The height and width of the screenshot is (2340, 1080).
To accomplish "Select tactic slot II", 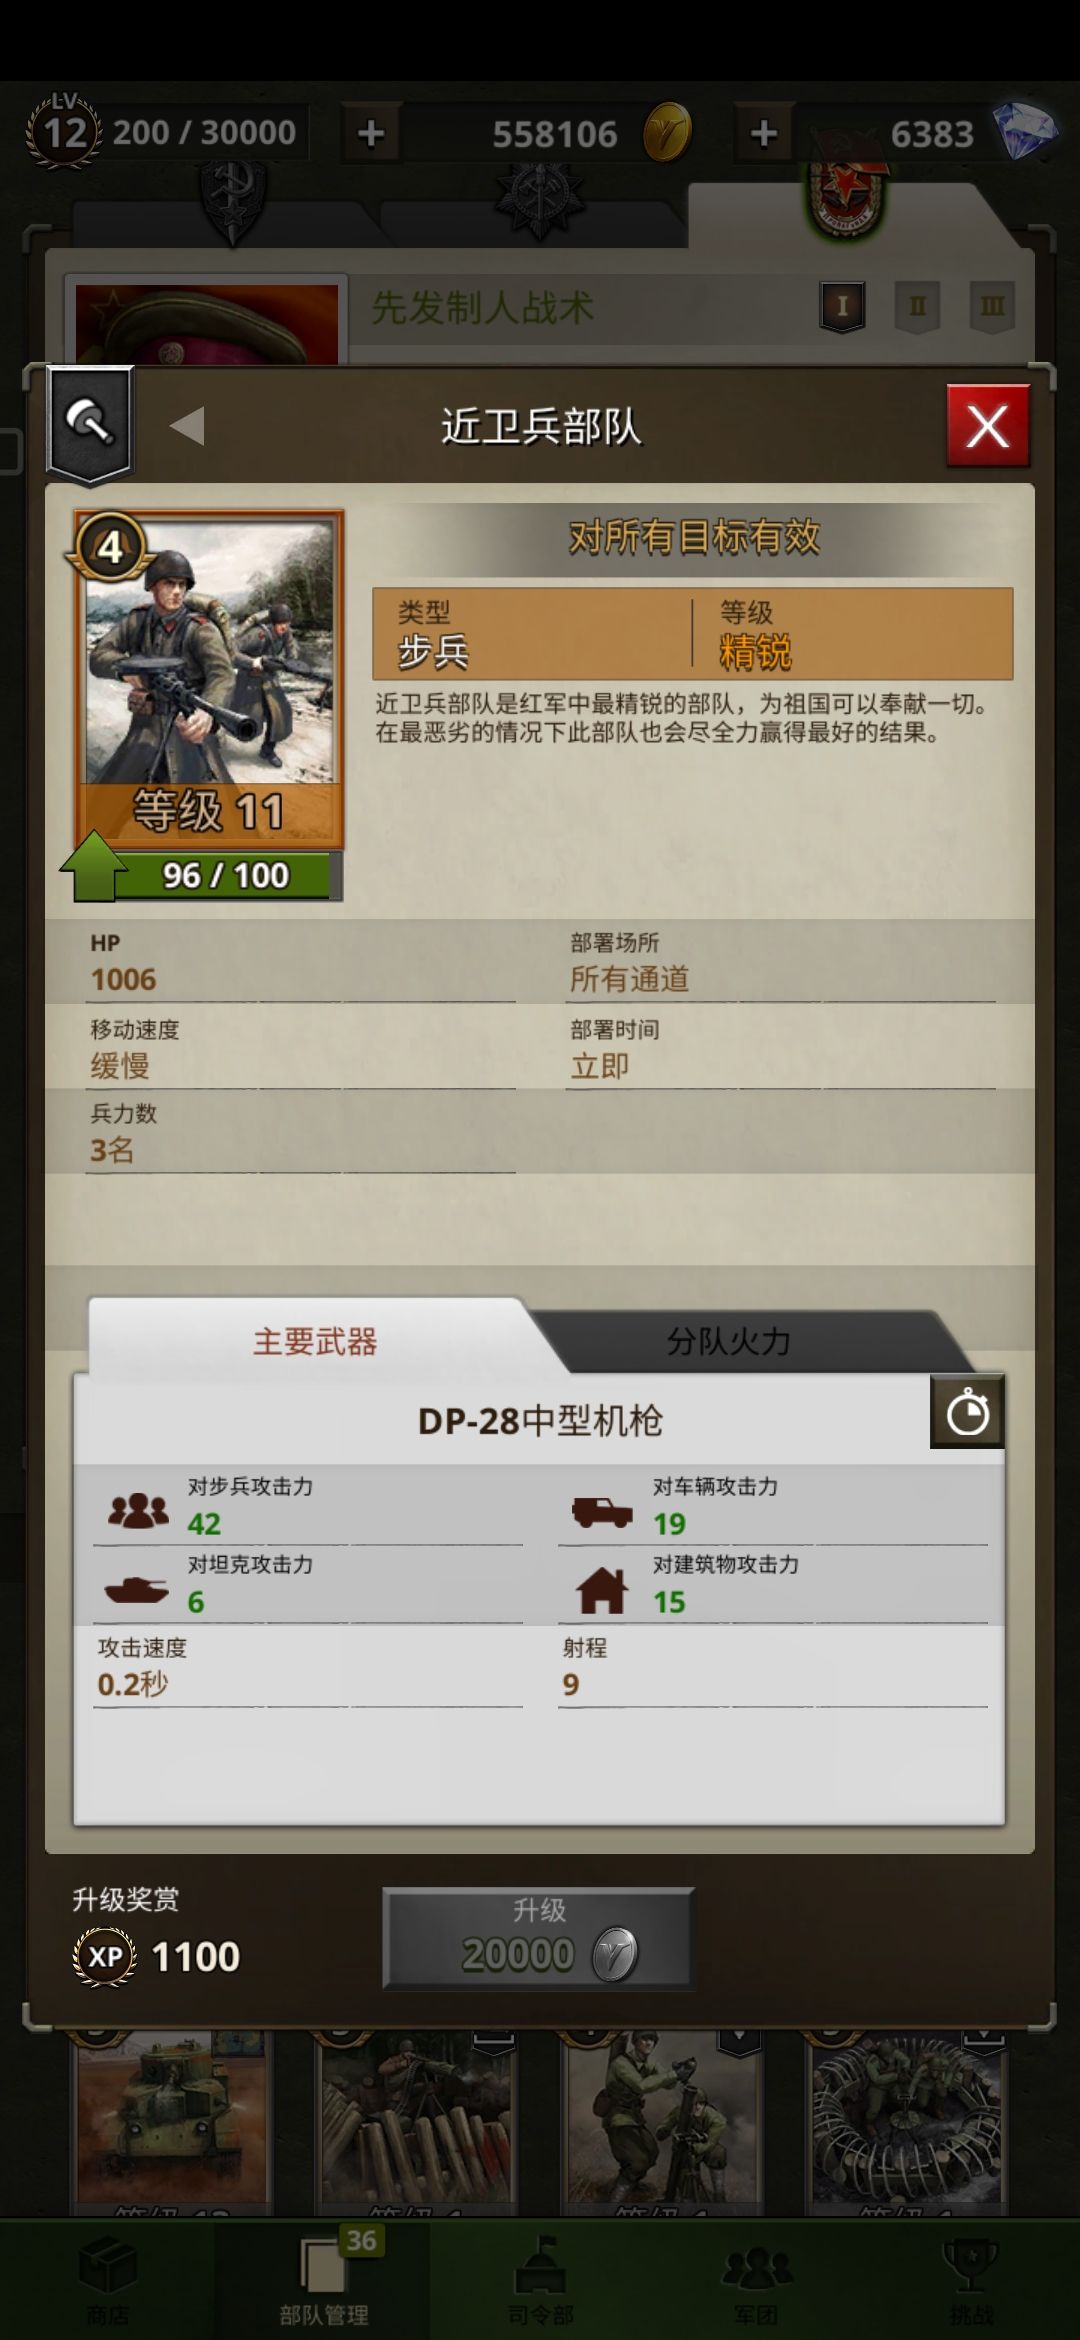I will click(917, 306).
